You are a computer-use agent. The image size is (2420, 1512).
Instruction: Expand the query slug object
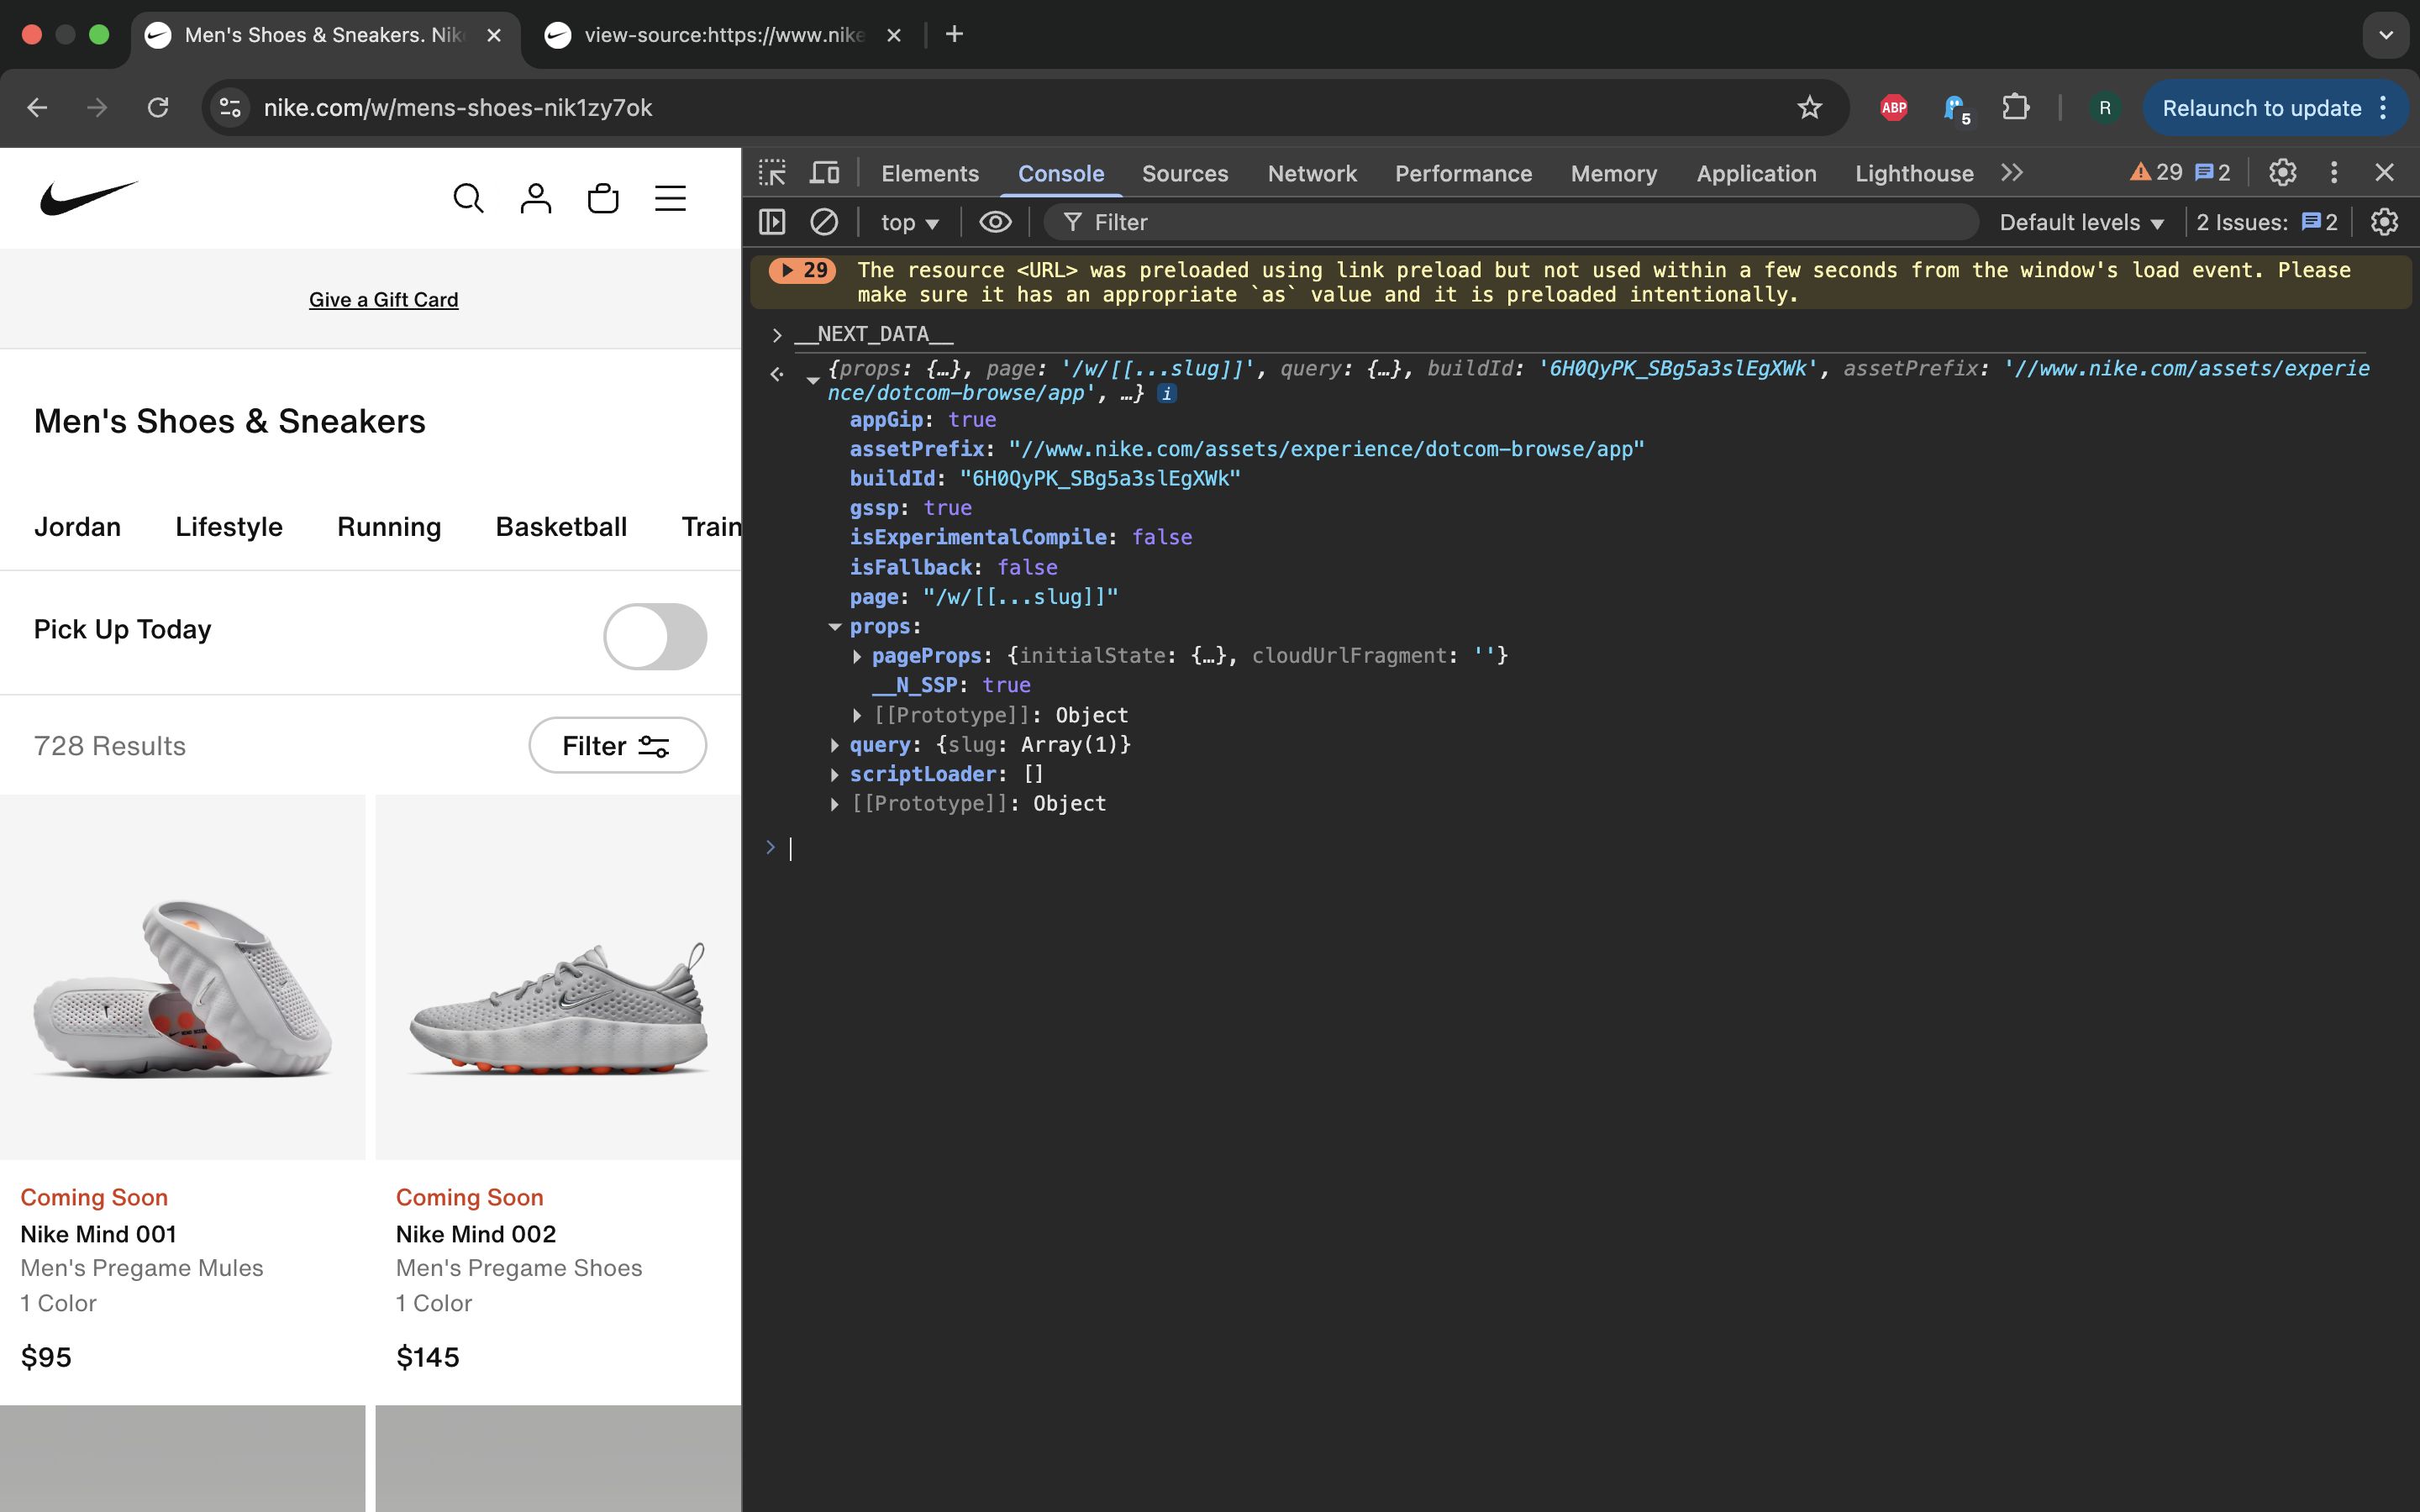coord(835,745)
